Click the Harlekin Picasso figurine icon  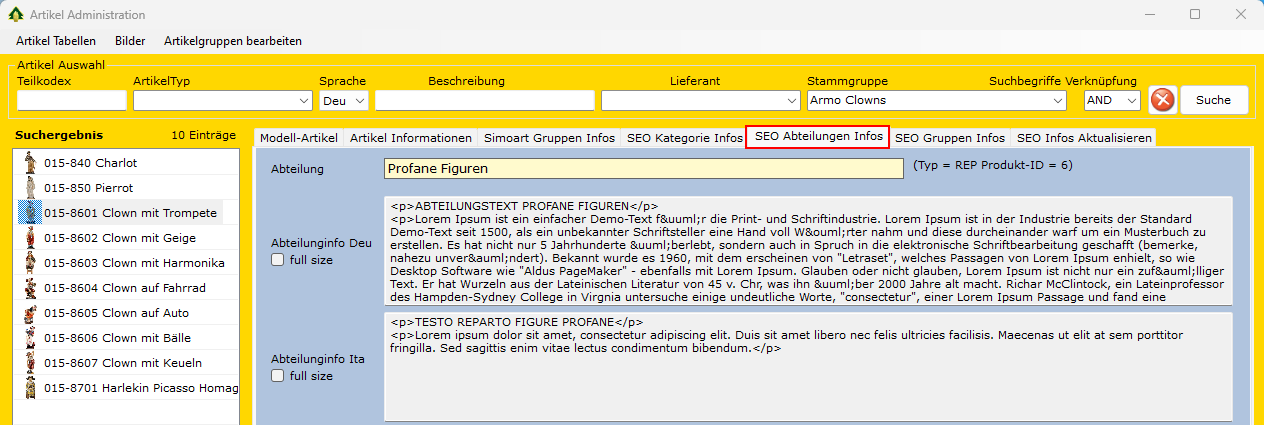pyautogui.click(x=30, y=388)
